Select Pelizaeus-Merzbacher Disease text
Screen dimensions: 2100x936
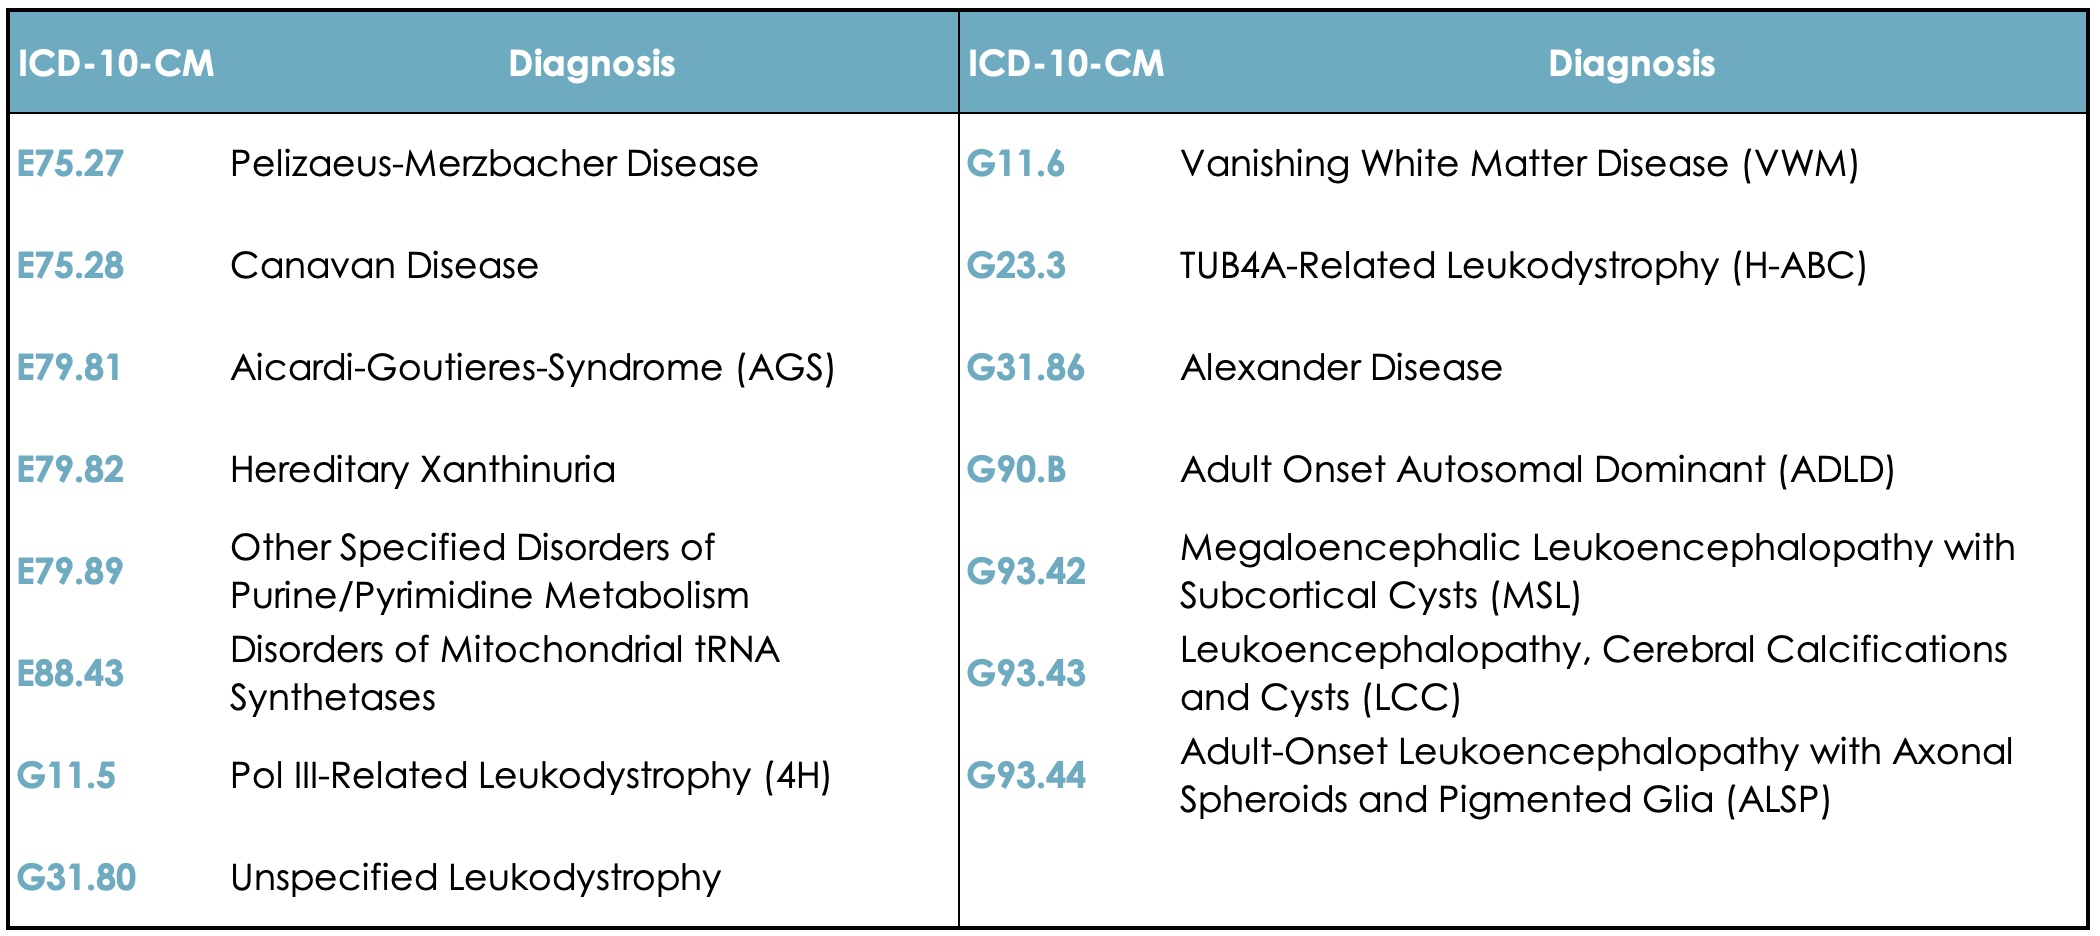pos(494,163)
